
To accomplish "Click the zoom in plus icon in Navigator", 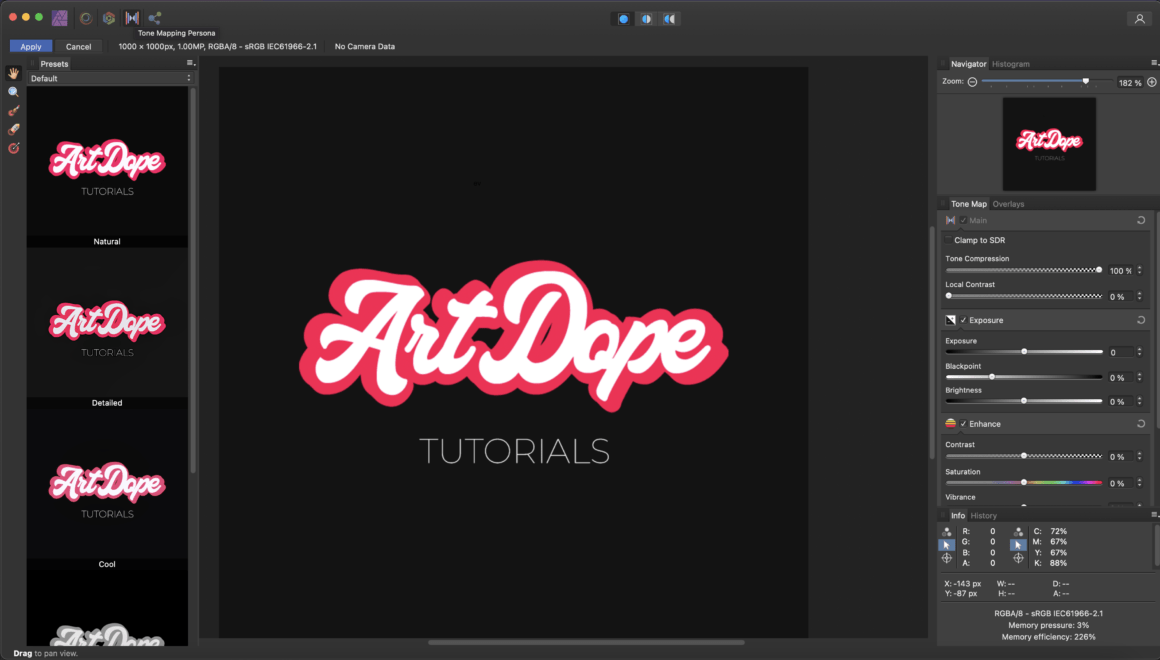I will point(1152,82).
